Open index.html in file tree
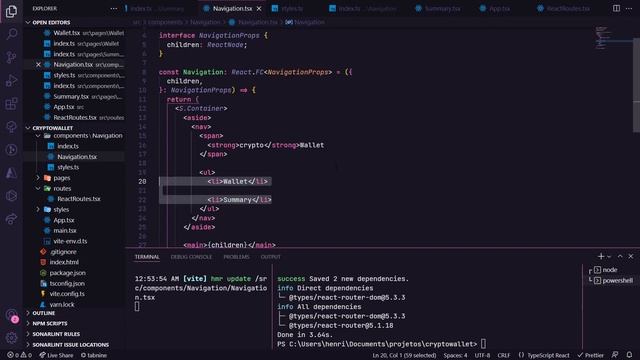The image size is (640, 360). pyautogui.click(x=64, y=262)
